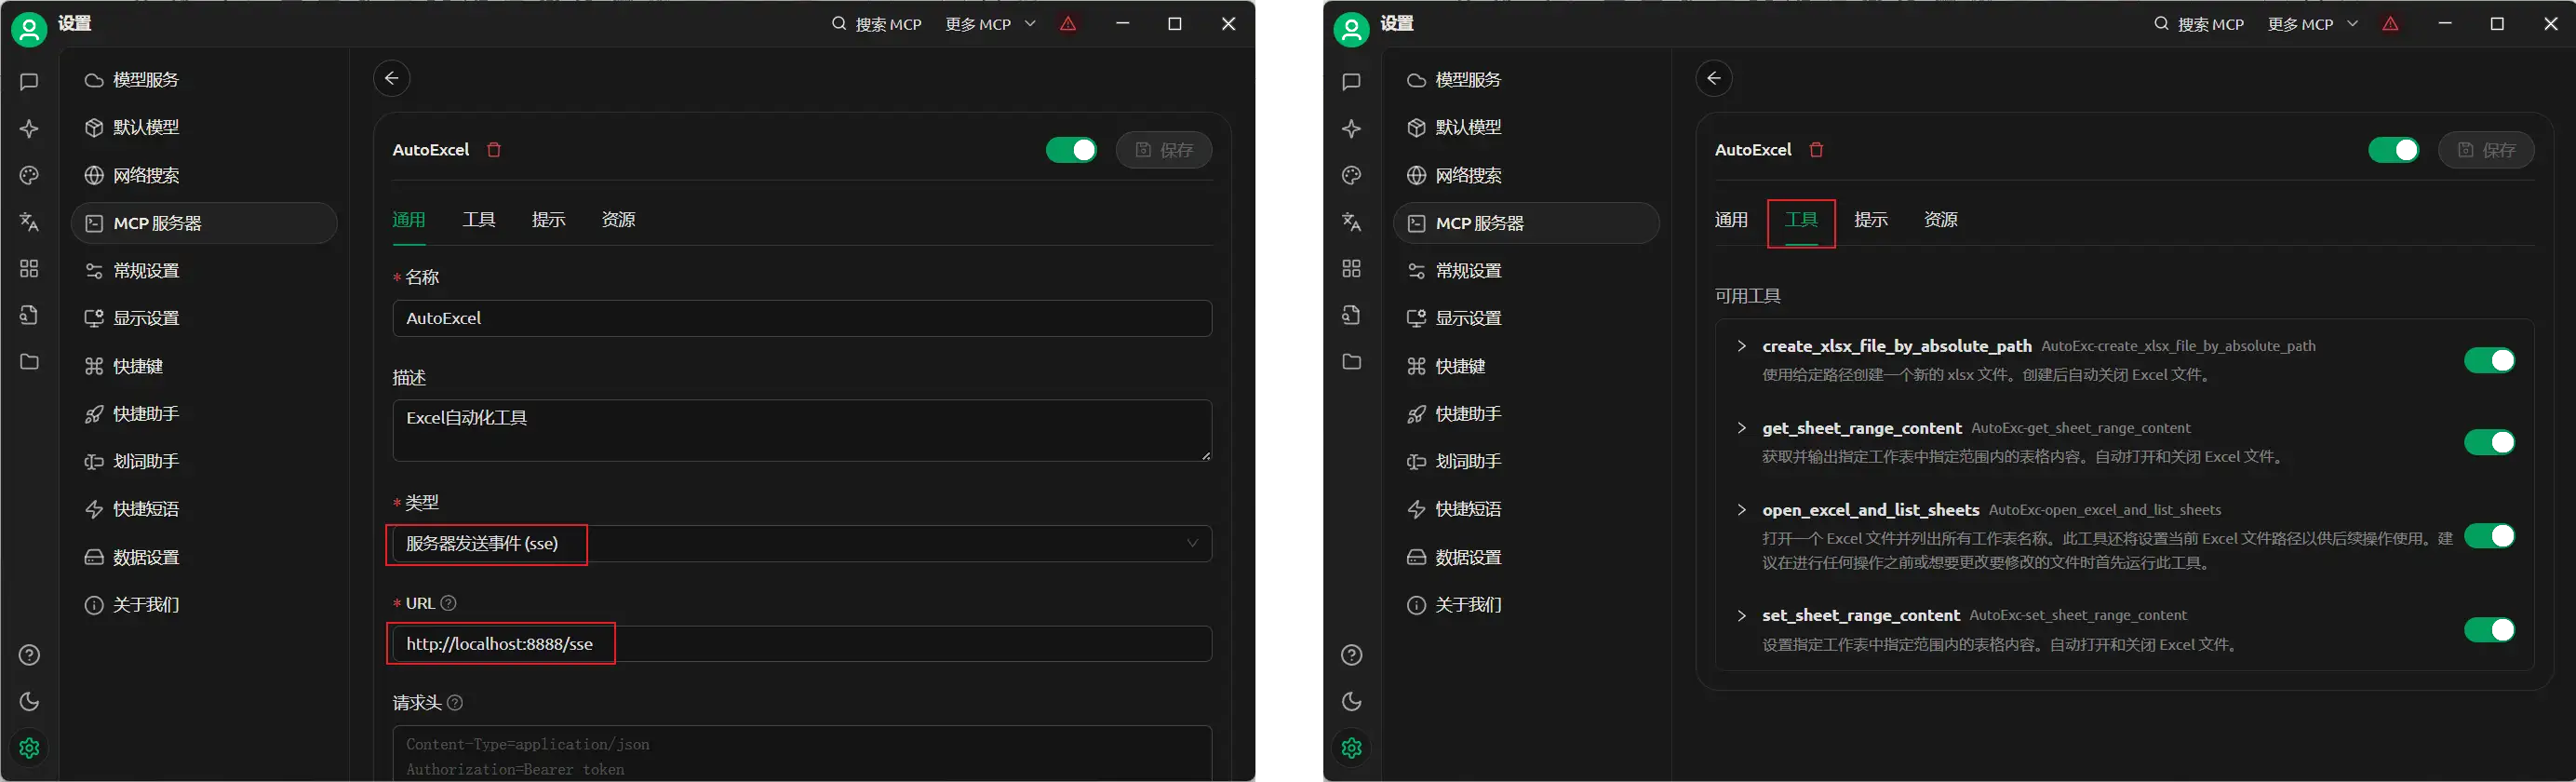Disable open_excel_and_list_sheets tool switch
The height and width of the screenshot is (782, 2576).
pos(2489,536)
